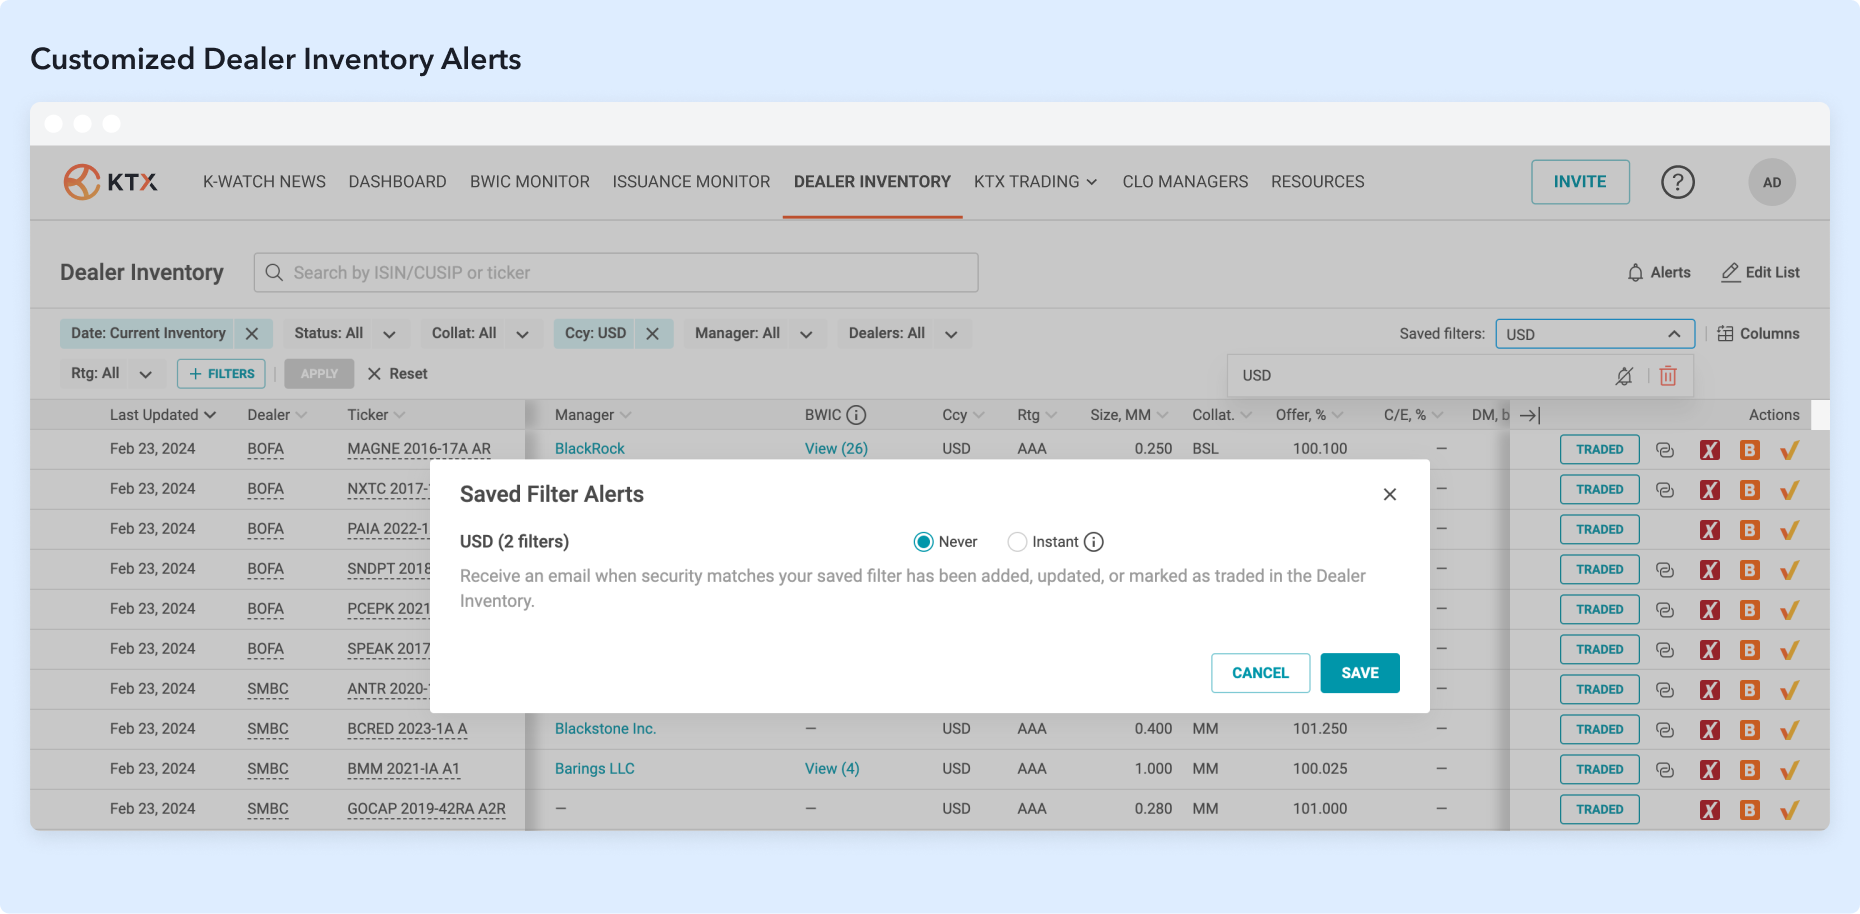Click the BWIC column info icon
The height and width of the screenshot is (914, 1860).
856,415
